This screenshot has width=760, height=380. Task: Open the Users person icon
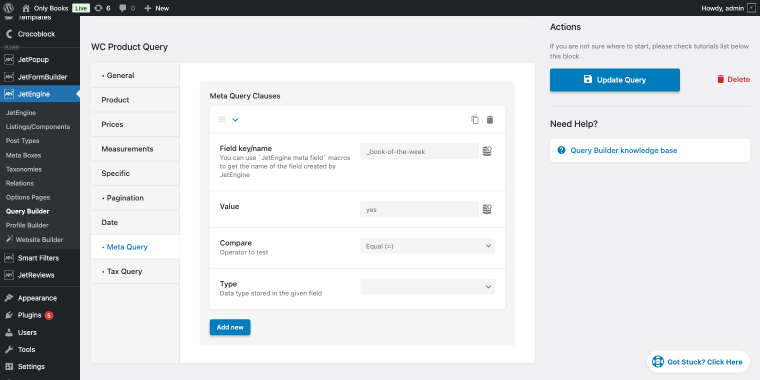(9, 332)
